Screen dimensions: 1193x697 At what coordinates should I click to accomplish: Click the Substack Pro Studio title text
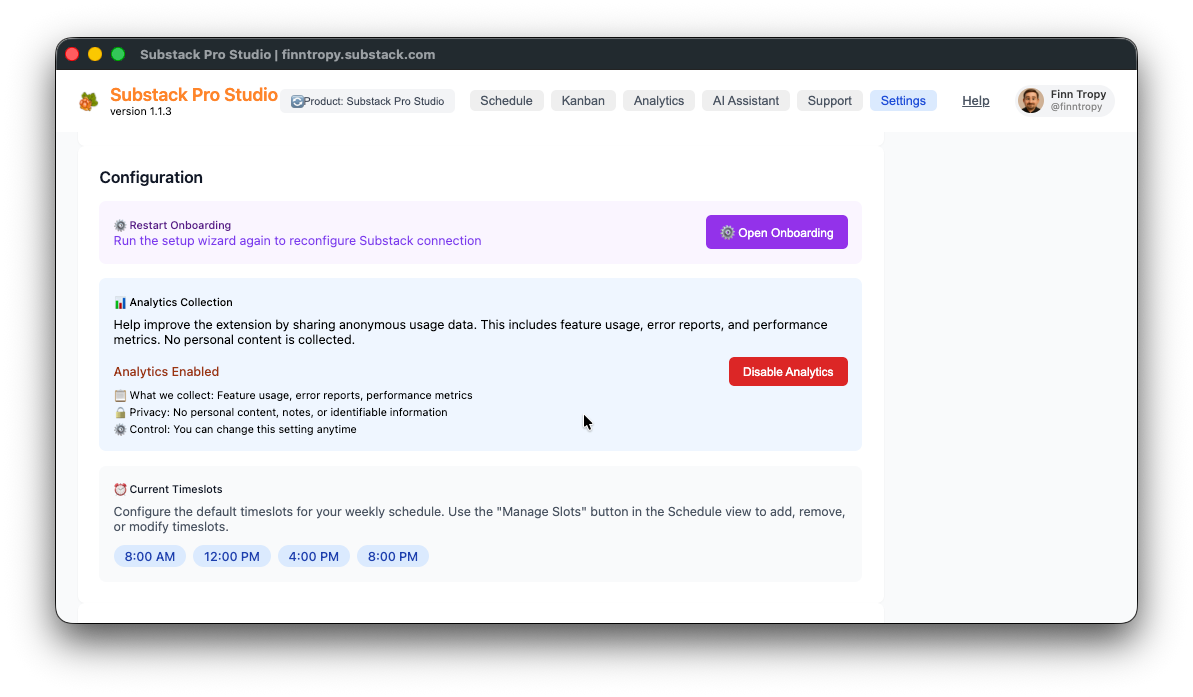(x=194, y=94)
